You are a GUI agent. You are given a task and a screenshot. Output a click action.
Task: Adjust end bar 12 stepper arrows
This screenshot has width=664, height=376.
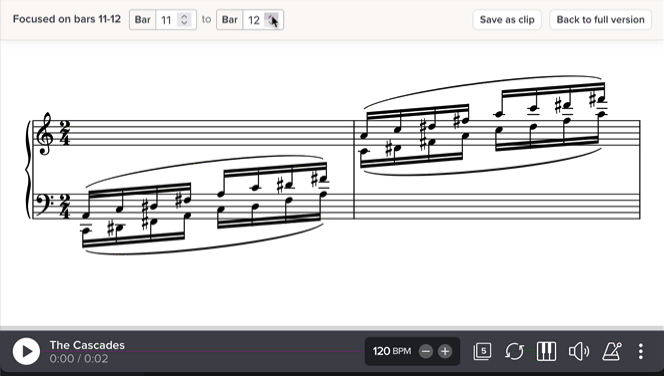click(271, 20)
